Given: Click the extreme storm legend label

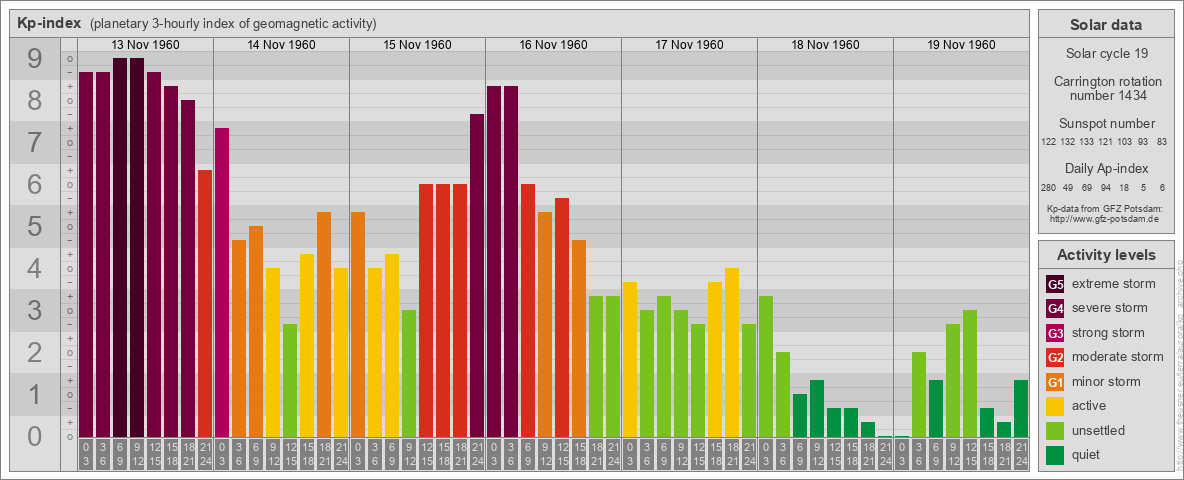Looking at the screenshot, I should pyautogui.click(x=1114, y=284).
